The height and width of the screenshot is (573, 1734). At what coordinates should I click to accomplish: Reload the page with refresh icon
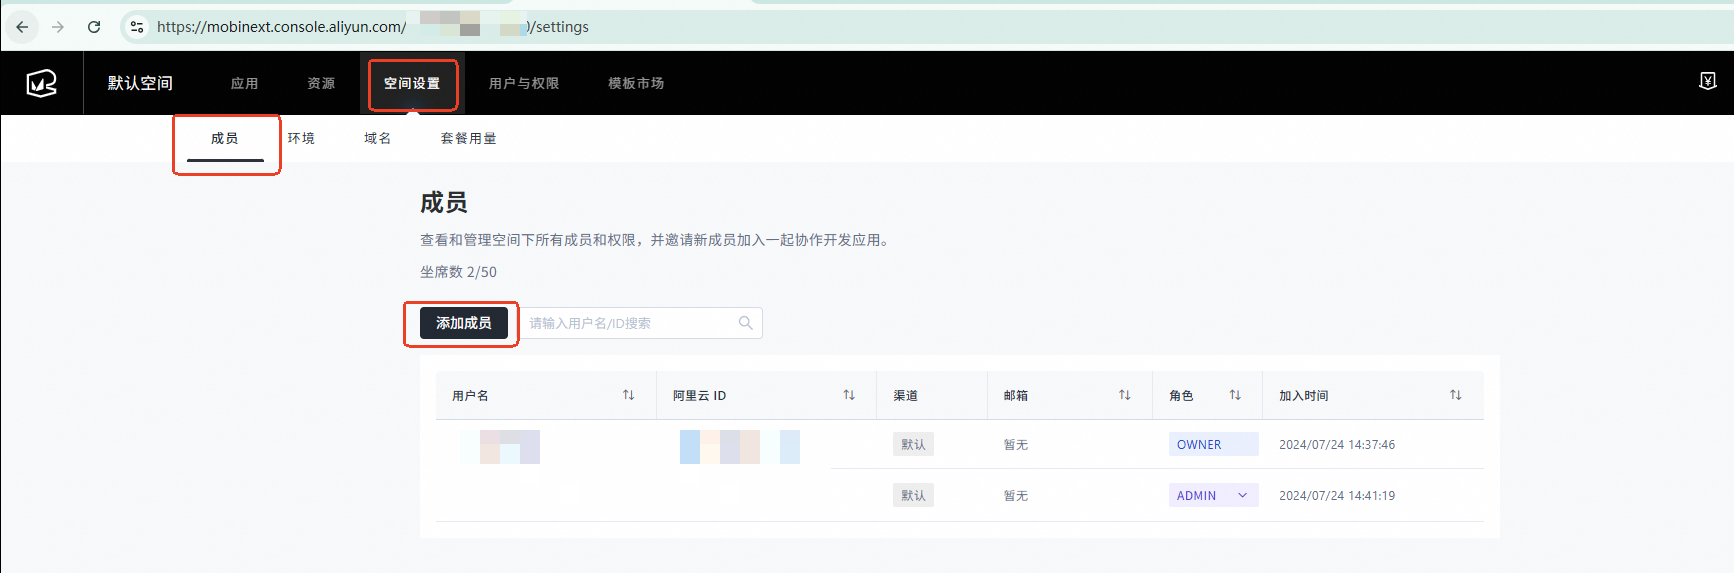pyautogui.click(x=94, y=27)
